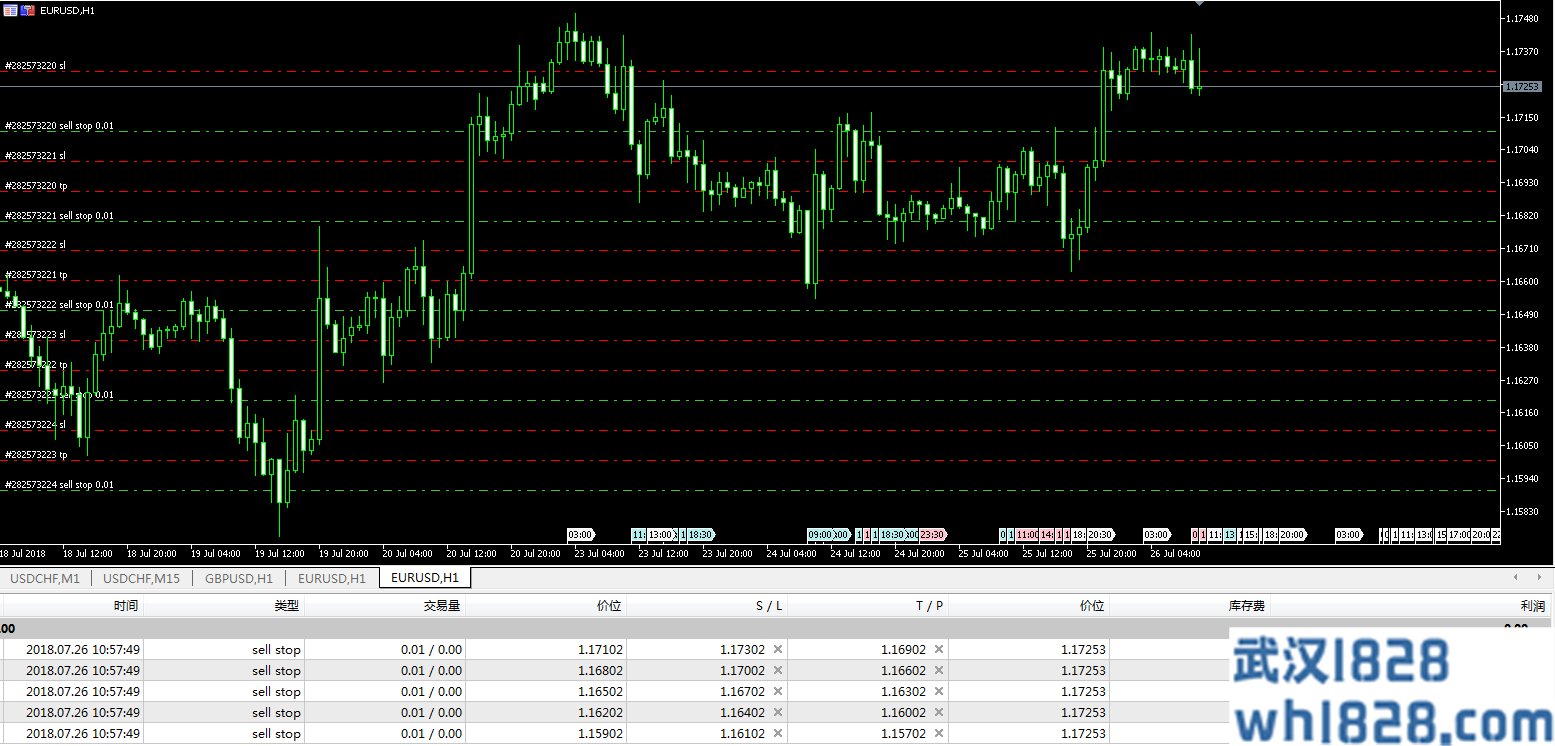The height and width of the screenshot is (746, 1555).
Task: Click the current price tag 1.17253 on price scale
Action: (x=1522, y=87)
